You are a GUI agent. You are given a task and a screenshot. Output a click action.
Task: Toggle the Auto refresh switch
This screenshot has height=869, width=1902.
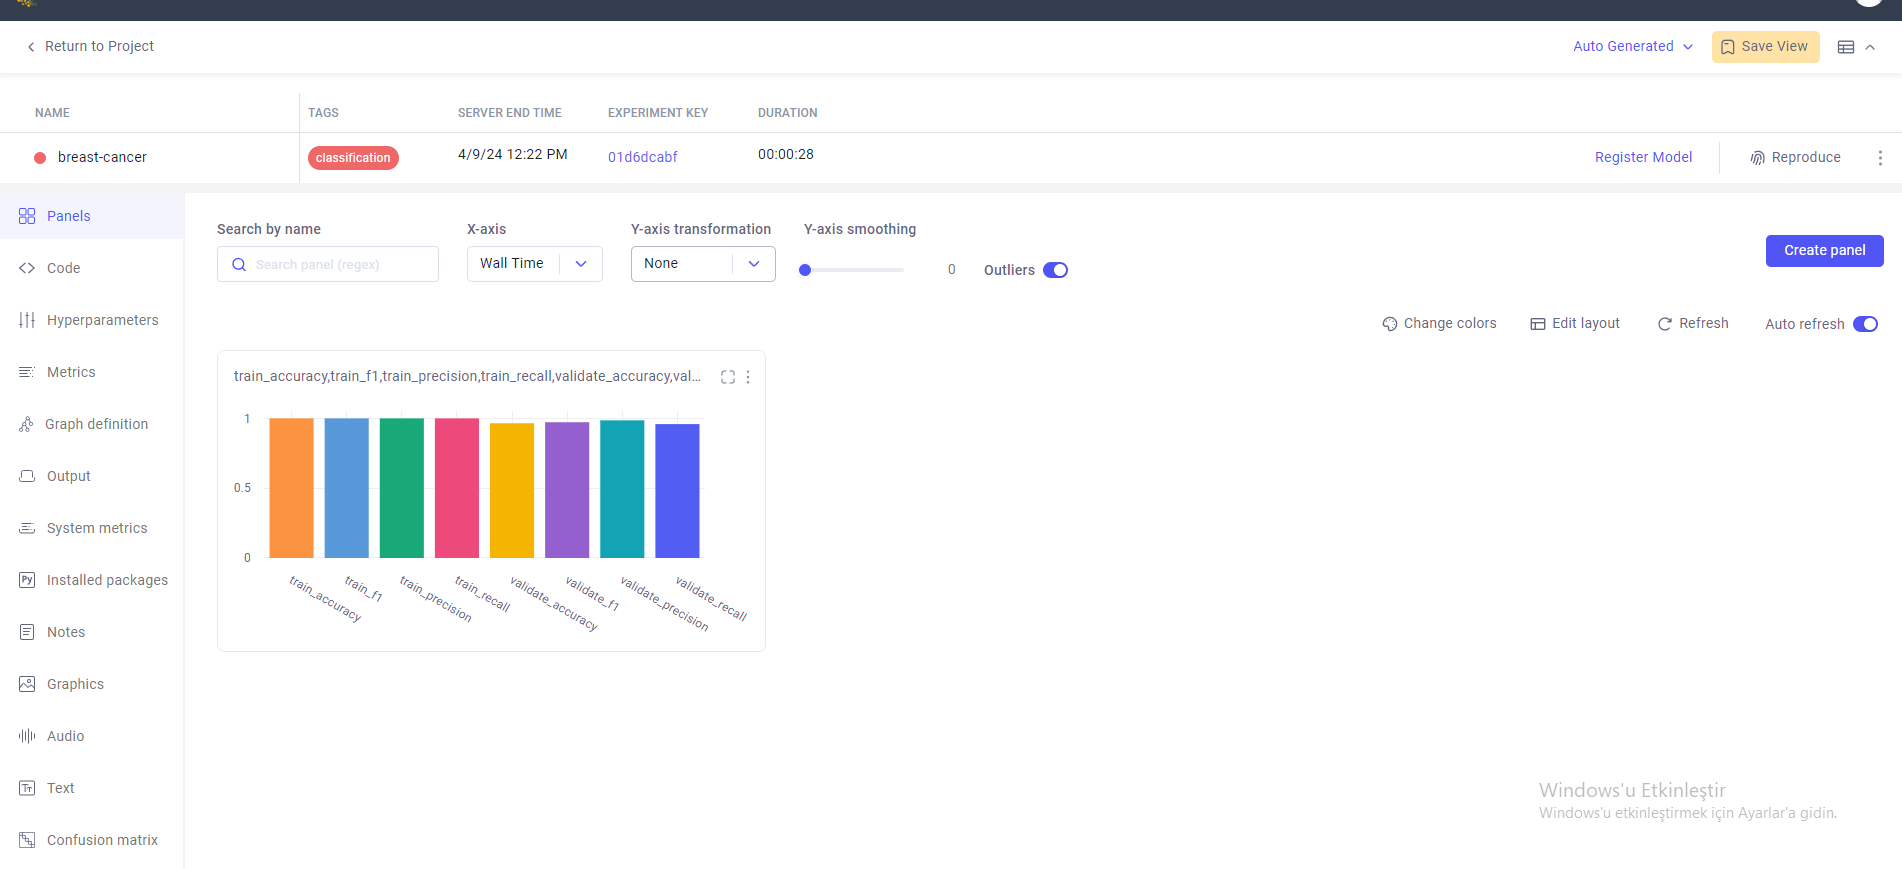coord(1865,324)
